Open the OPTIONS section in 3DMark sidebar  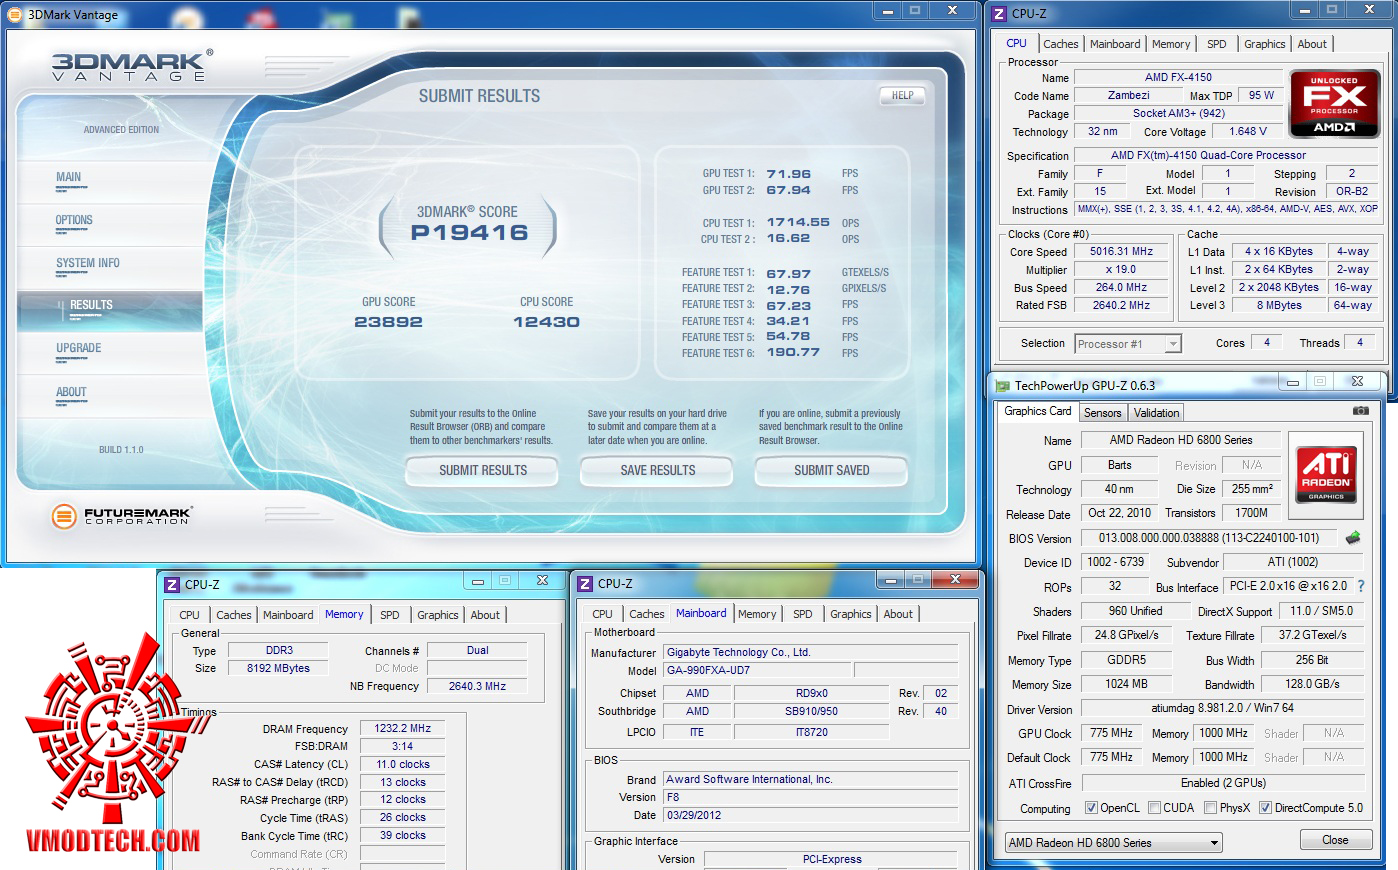point(74,220)
